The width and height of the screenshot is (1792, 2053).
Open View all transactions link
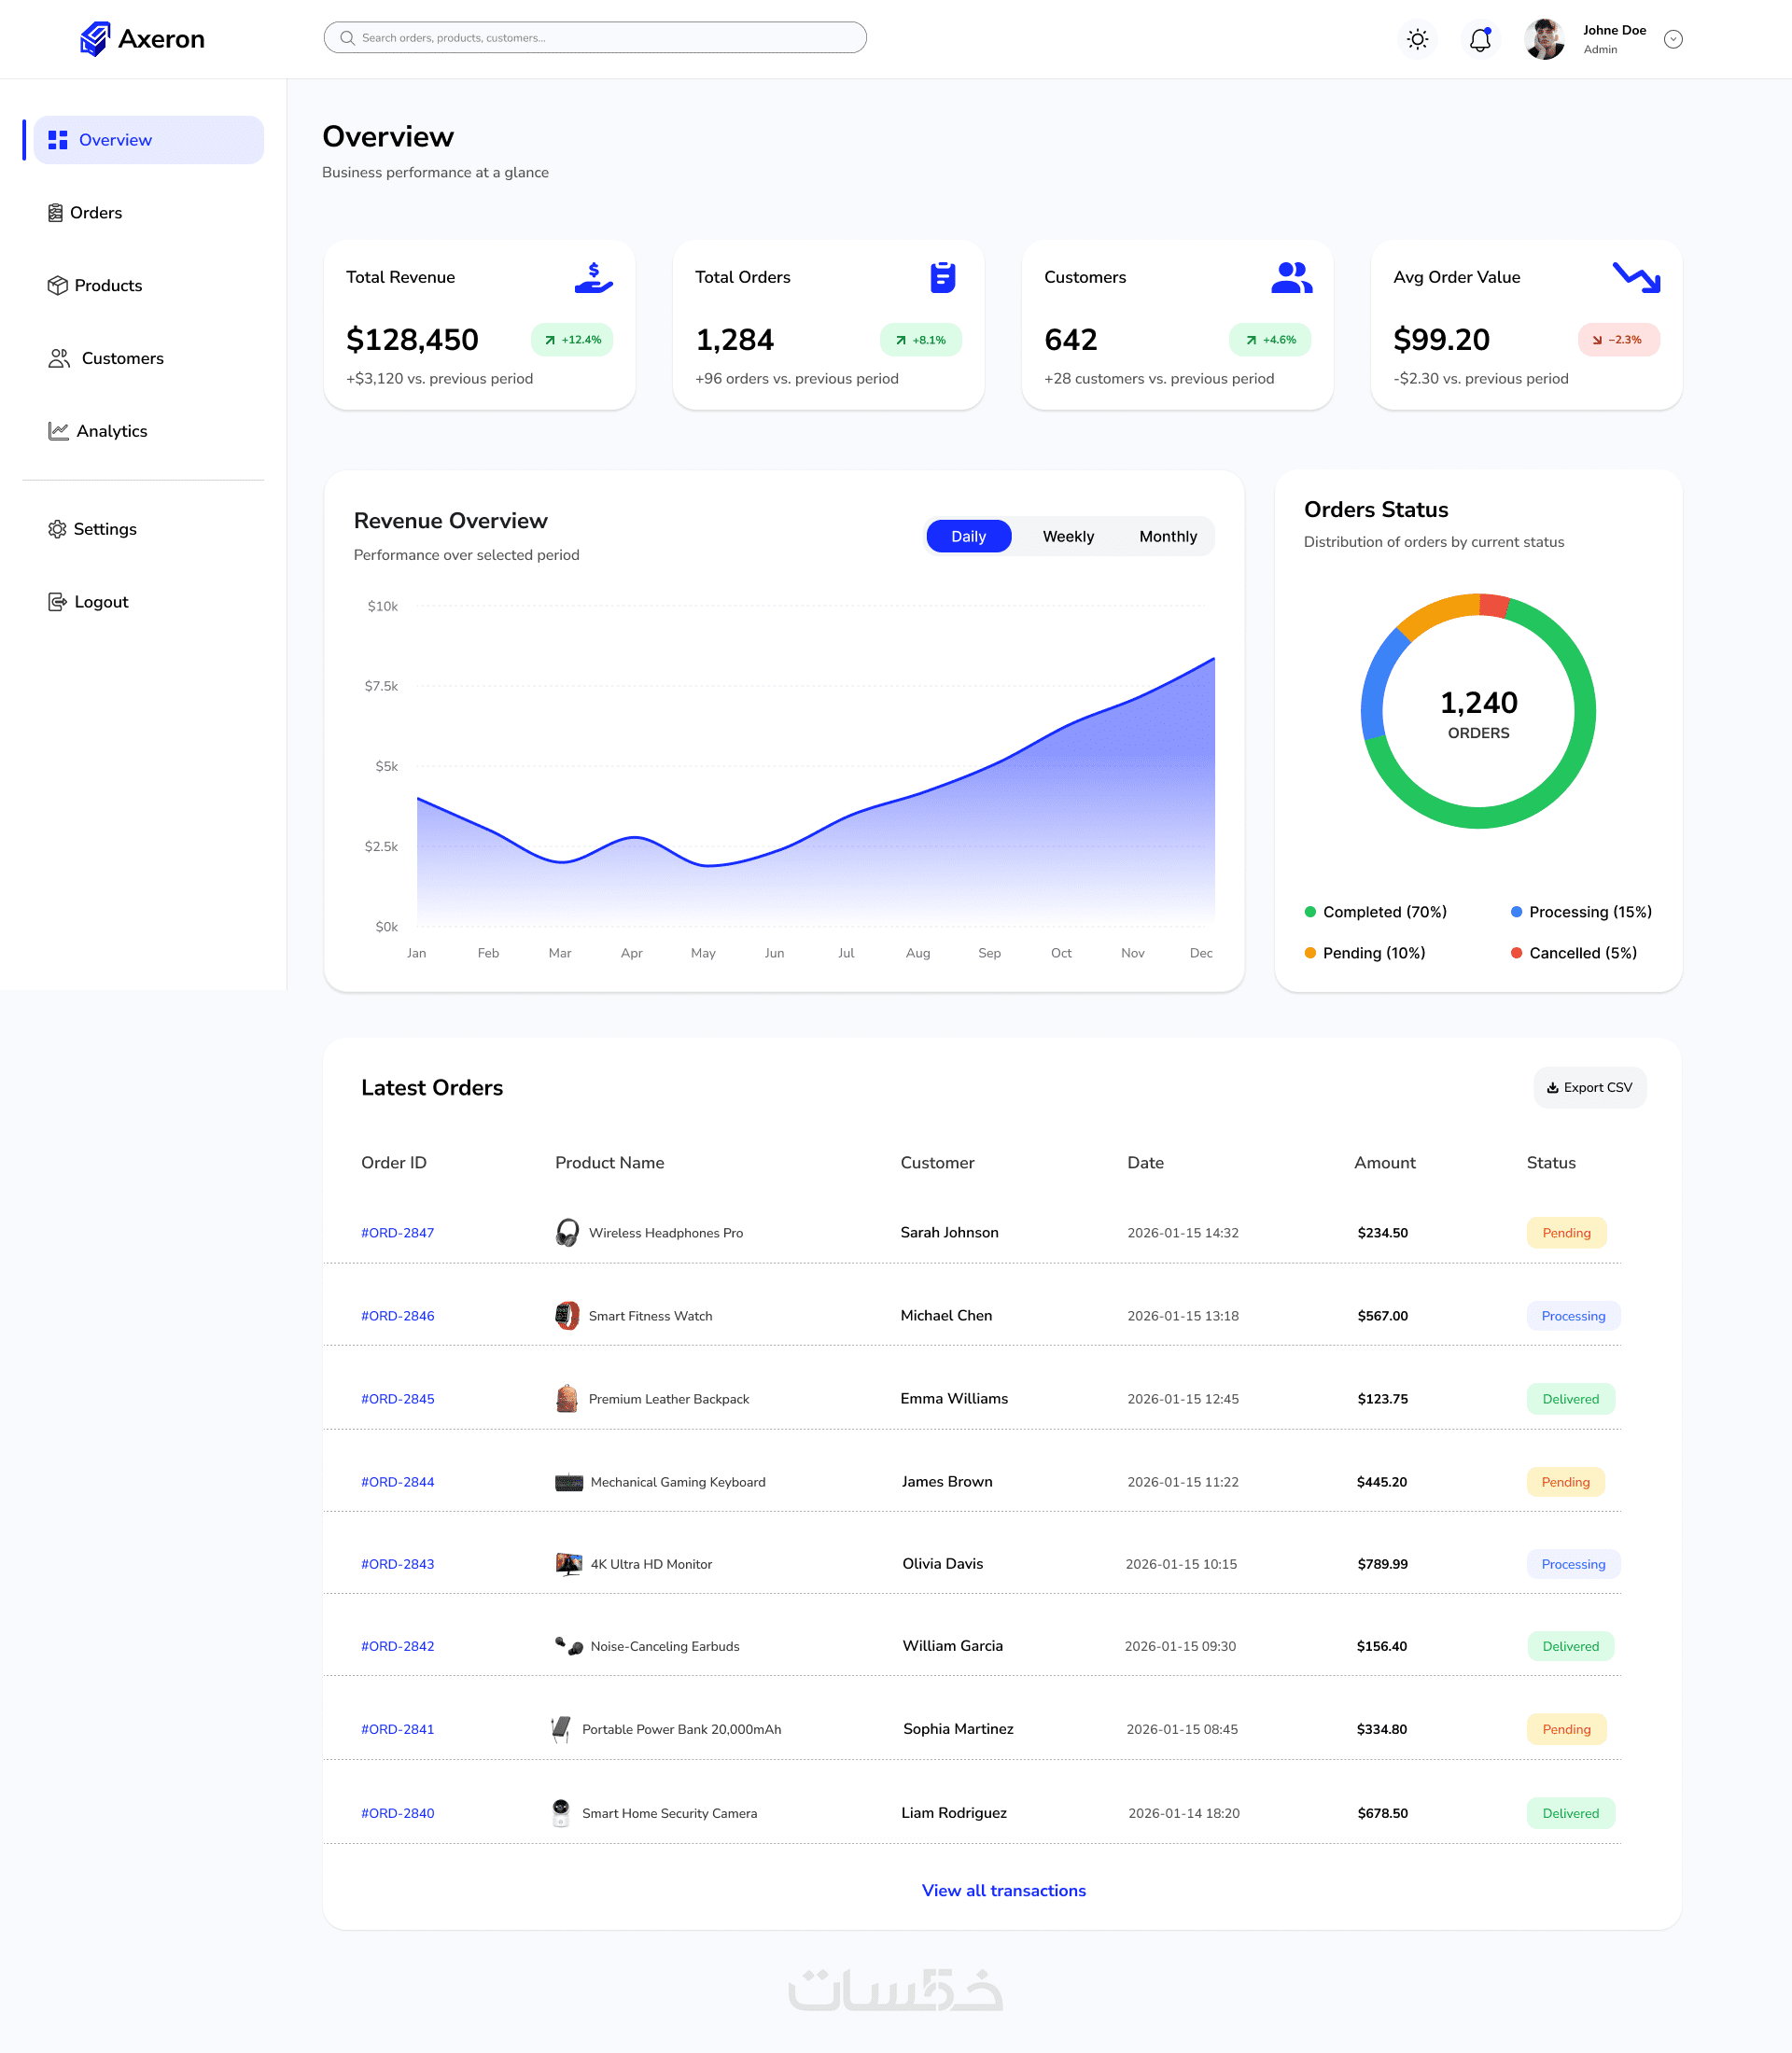1003,1891
